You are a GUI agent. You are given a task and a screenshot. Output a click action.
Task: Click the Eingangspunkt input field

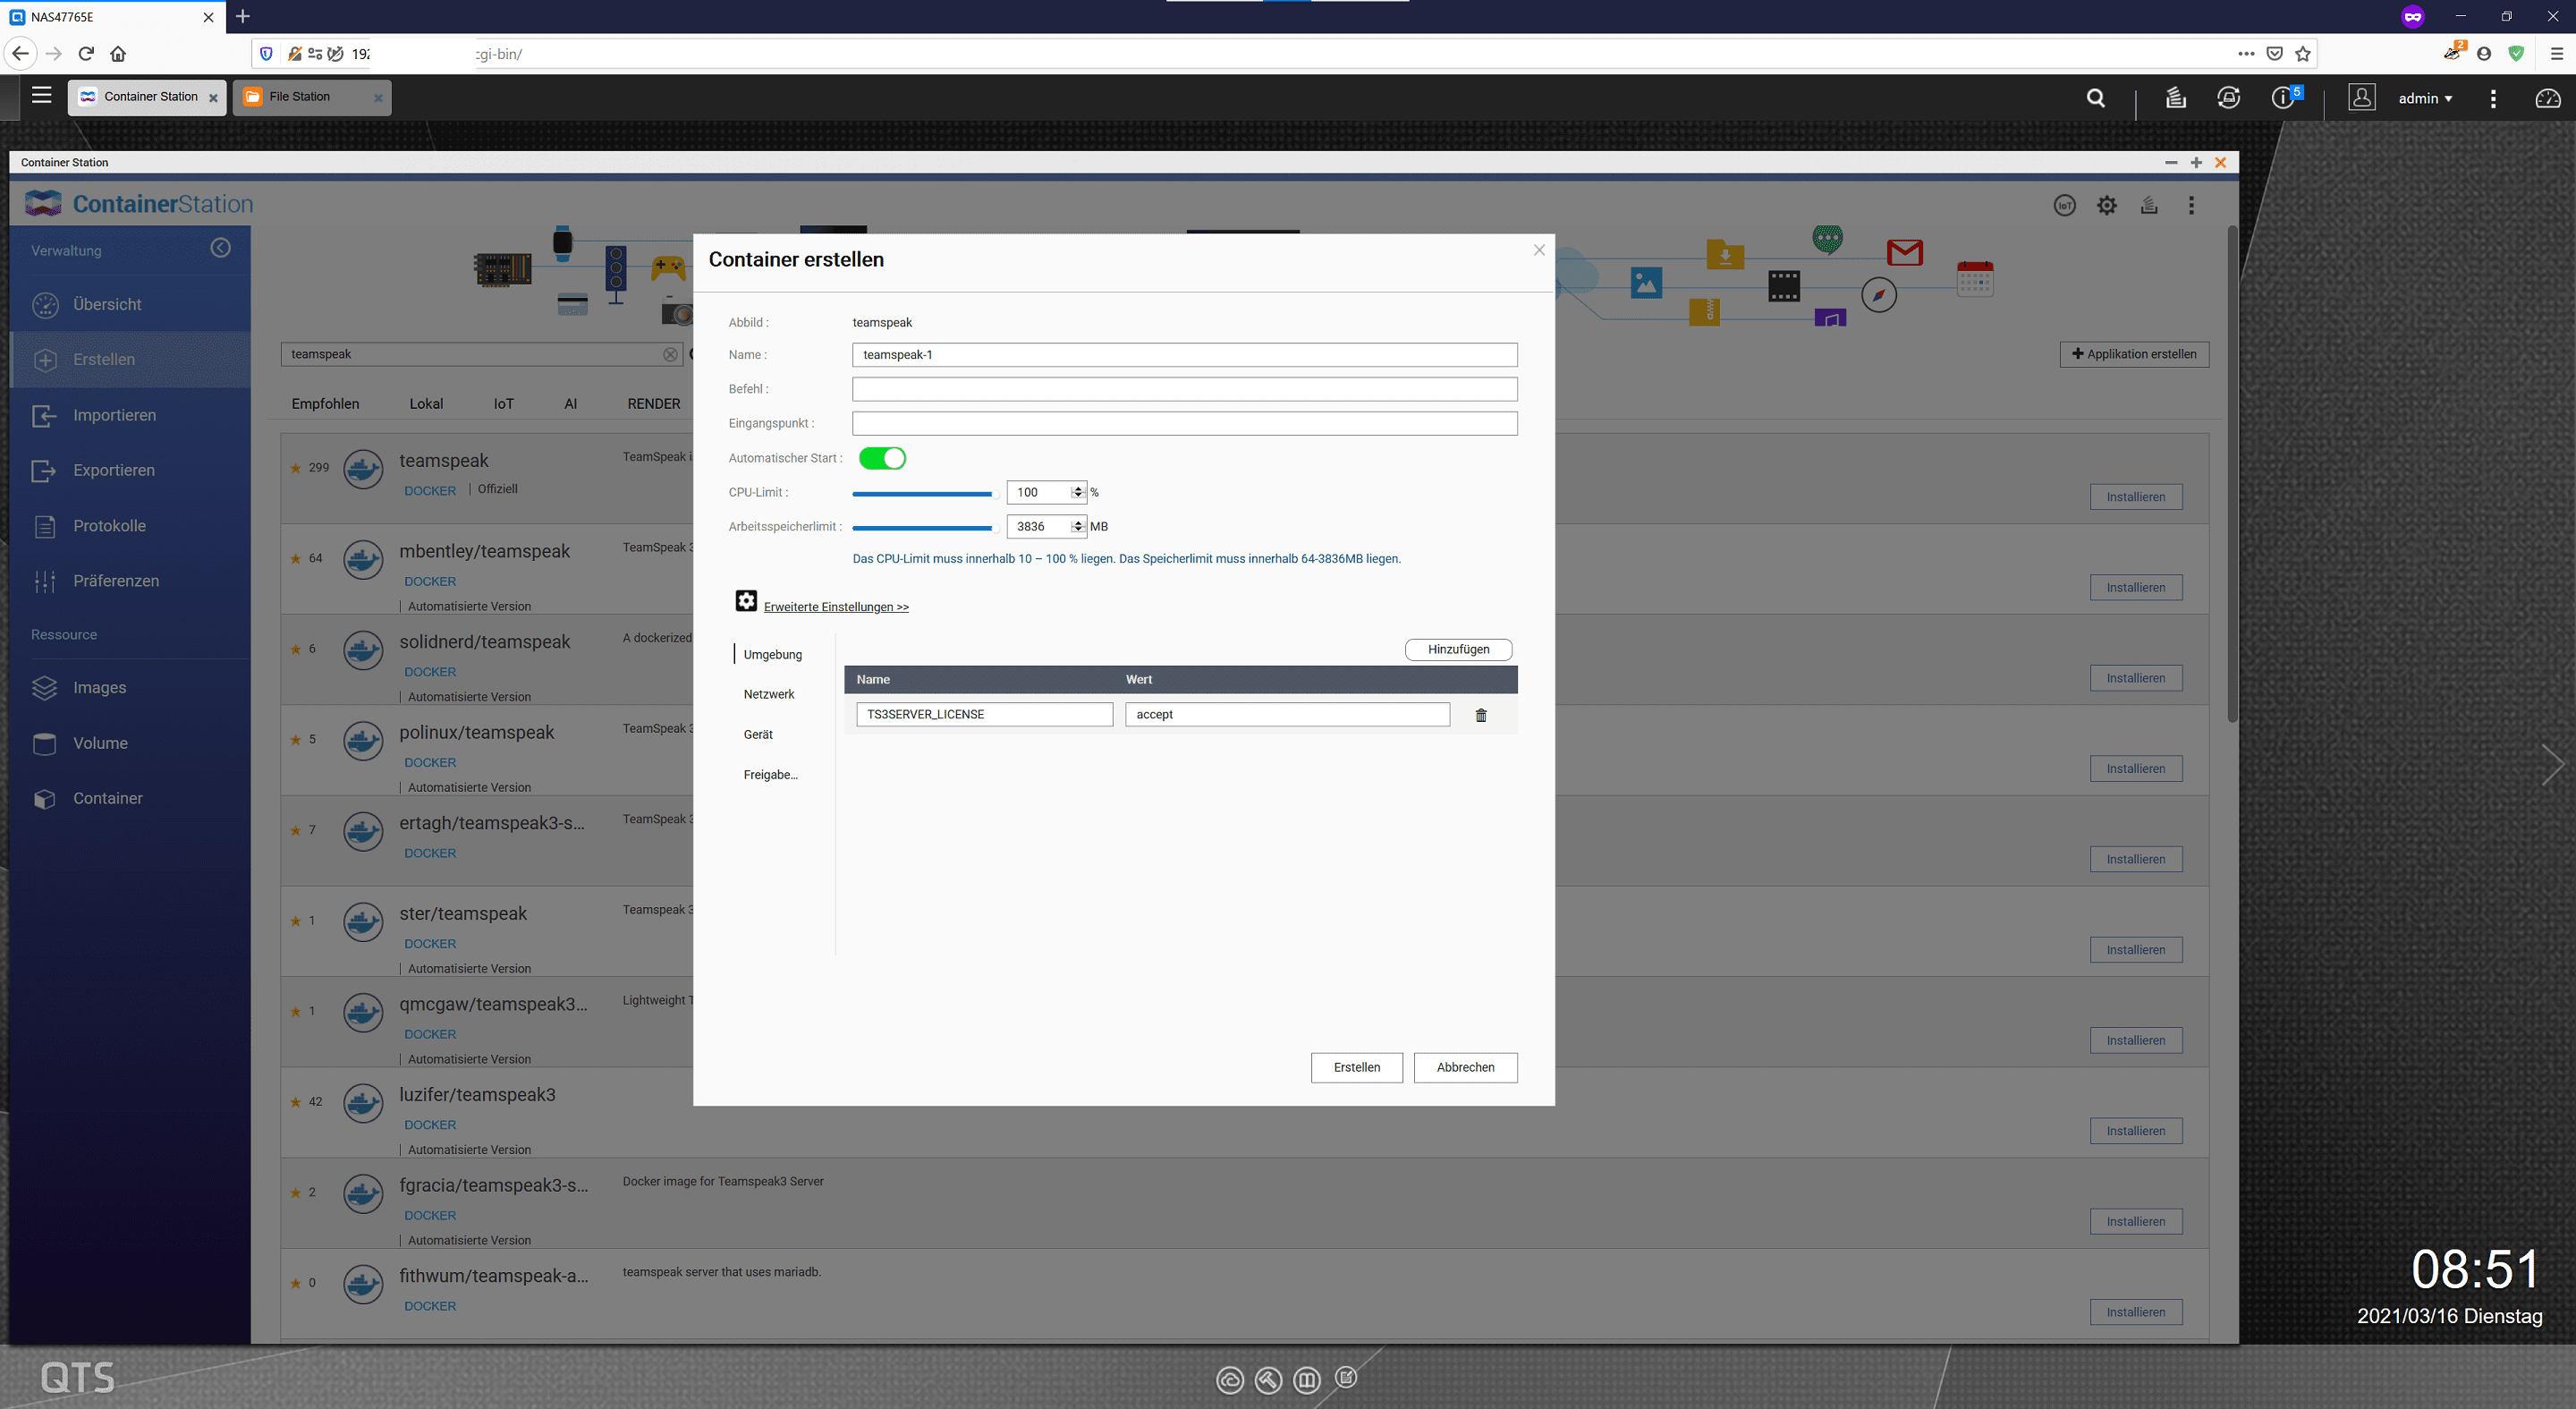(x=1184, y=423)
